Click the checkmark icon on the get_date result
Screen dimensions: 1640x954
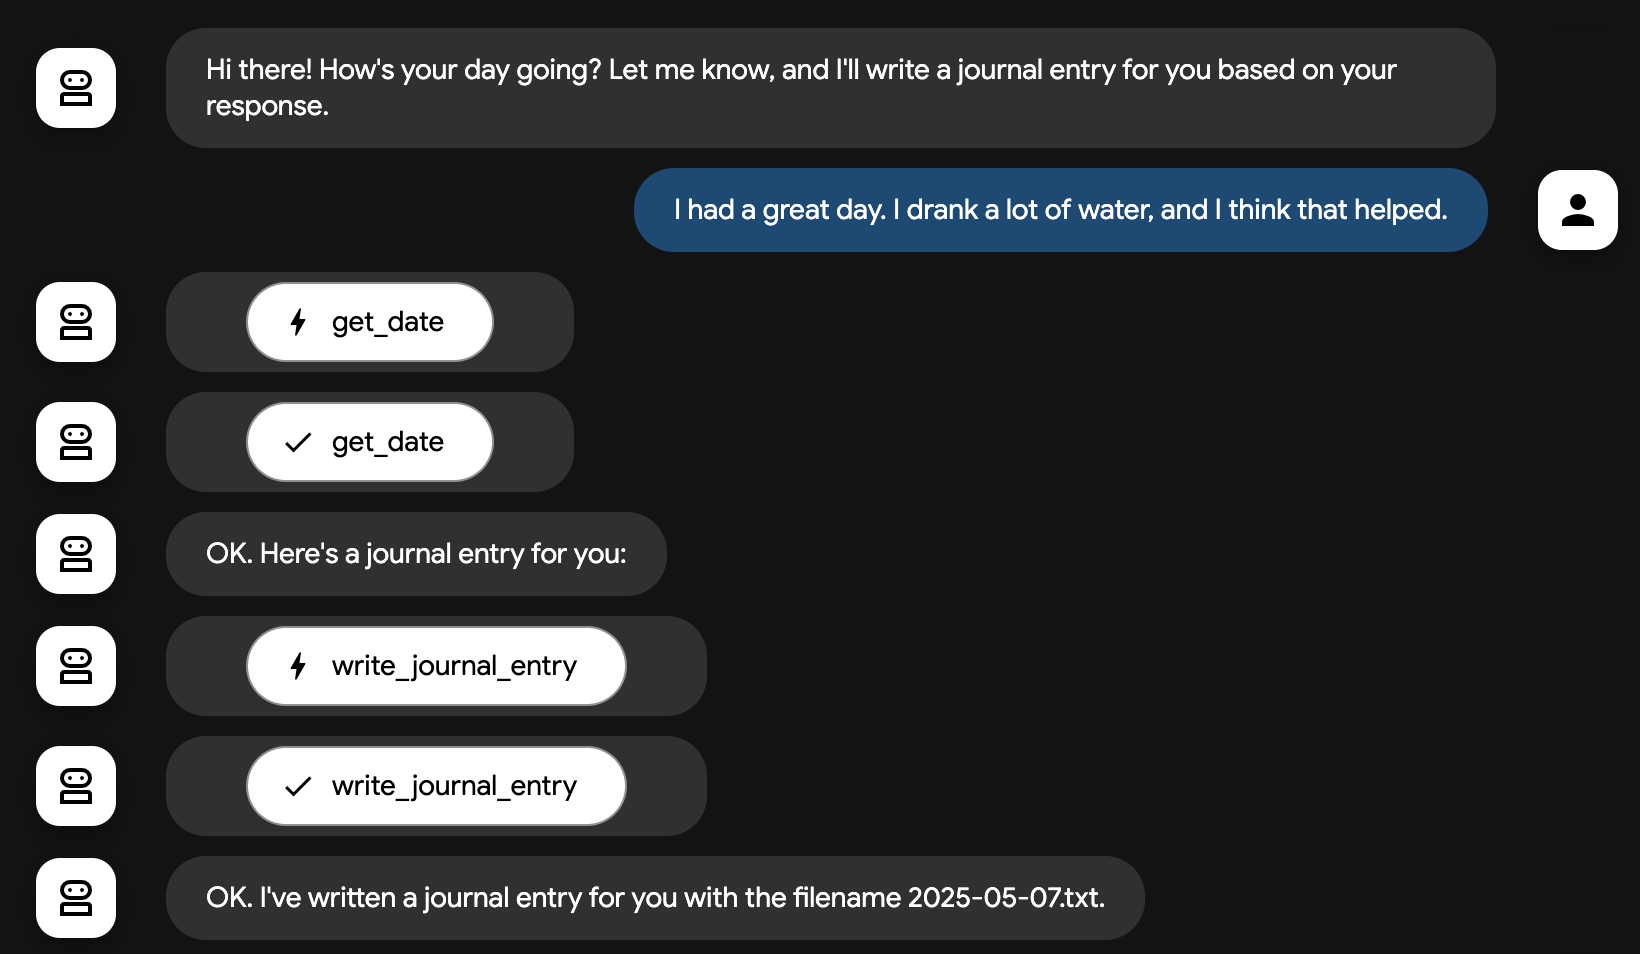298,442
